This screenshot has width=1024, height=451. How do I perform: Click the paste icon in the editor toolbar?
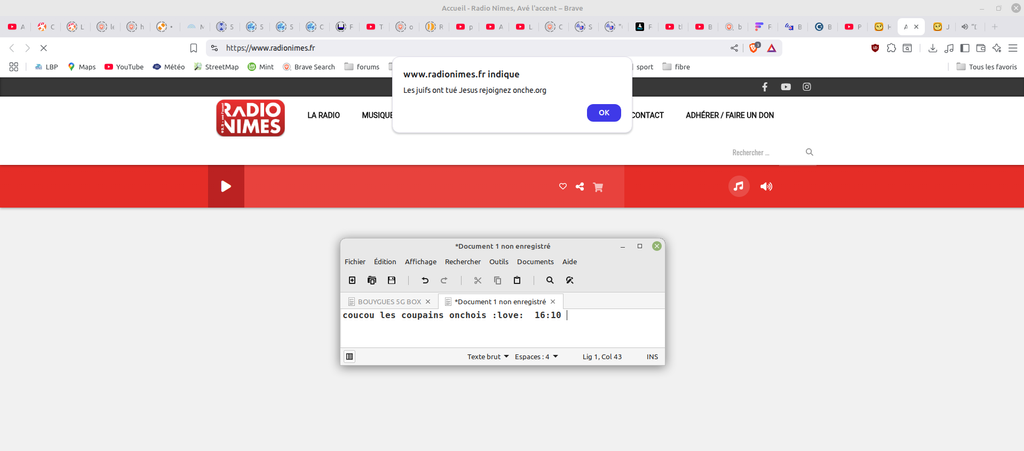pos(517,280)
